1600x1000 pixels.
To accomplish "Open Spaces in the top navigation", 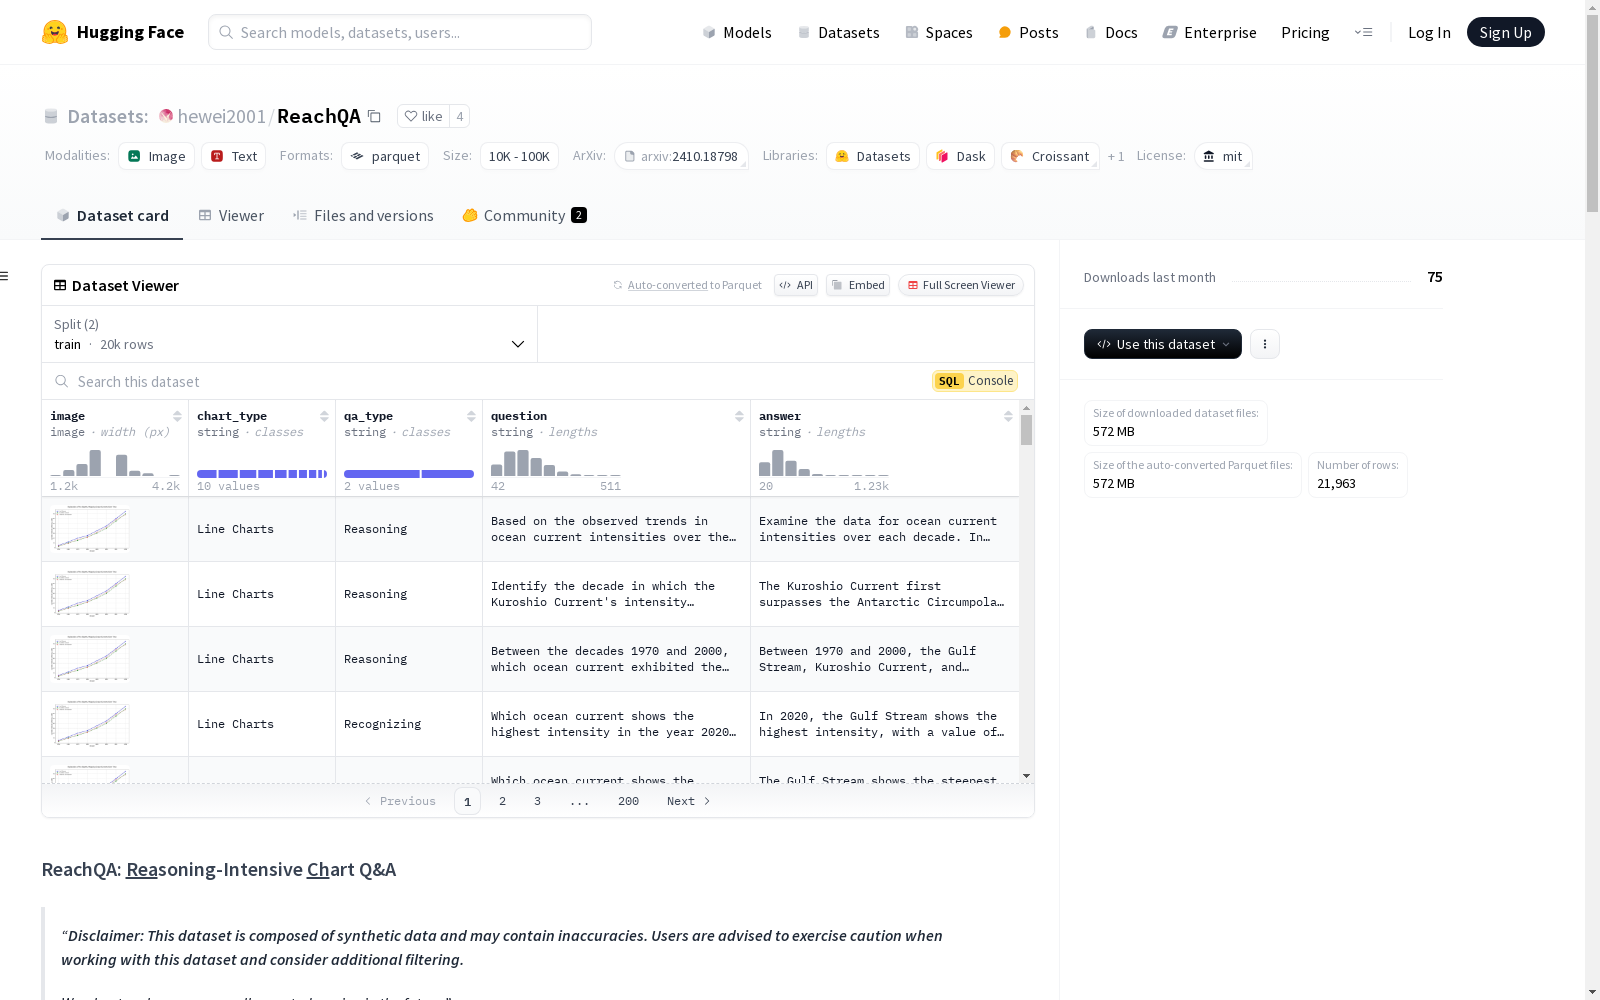I will coord(939,32).
